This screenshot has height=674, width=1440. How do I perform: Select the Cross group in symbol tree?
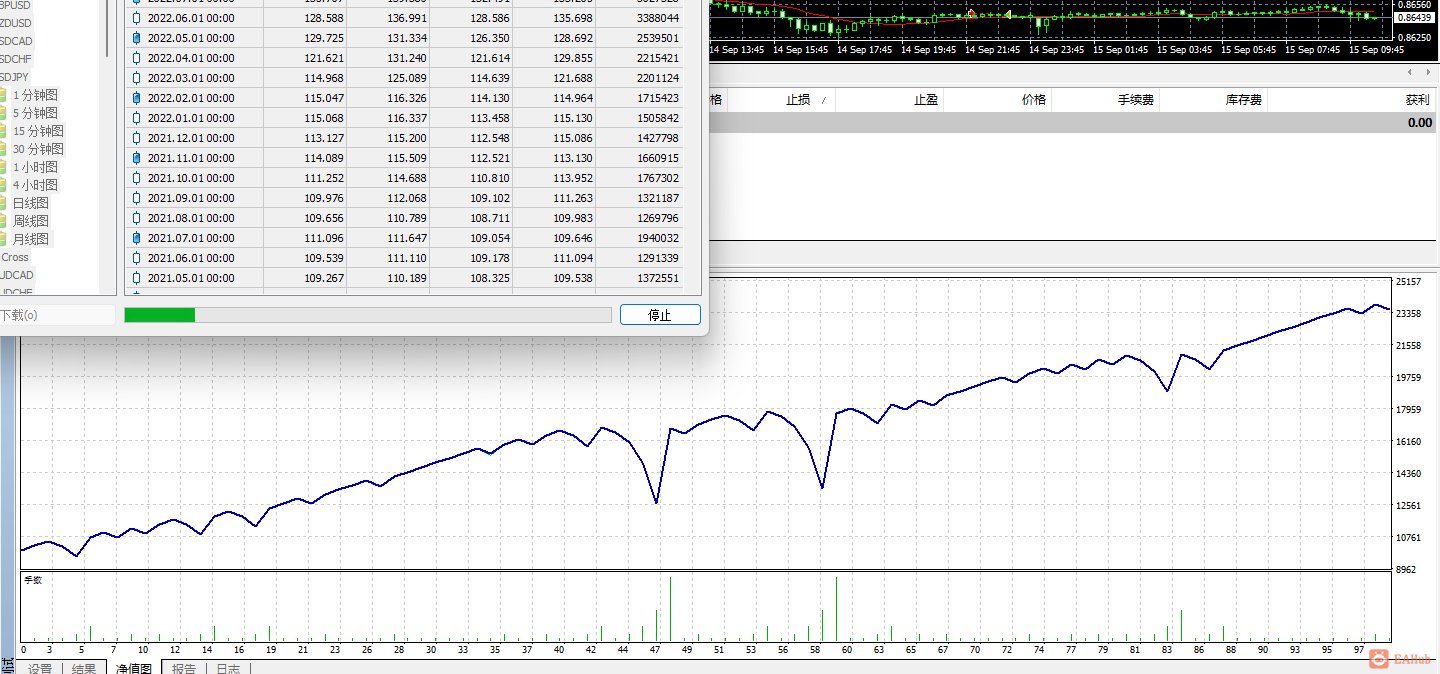[x=15, y=257]
